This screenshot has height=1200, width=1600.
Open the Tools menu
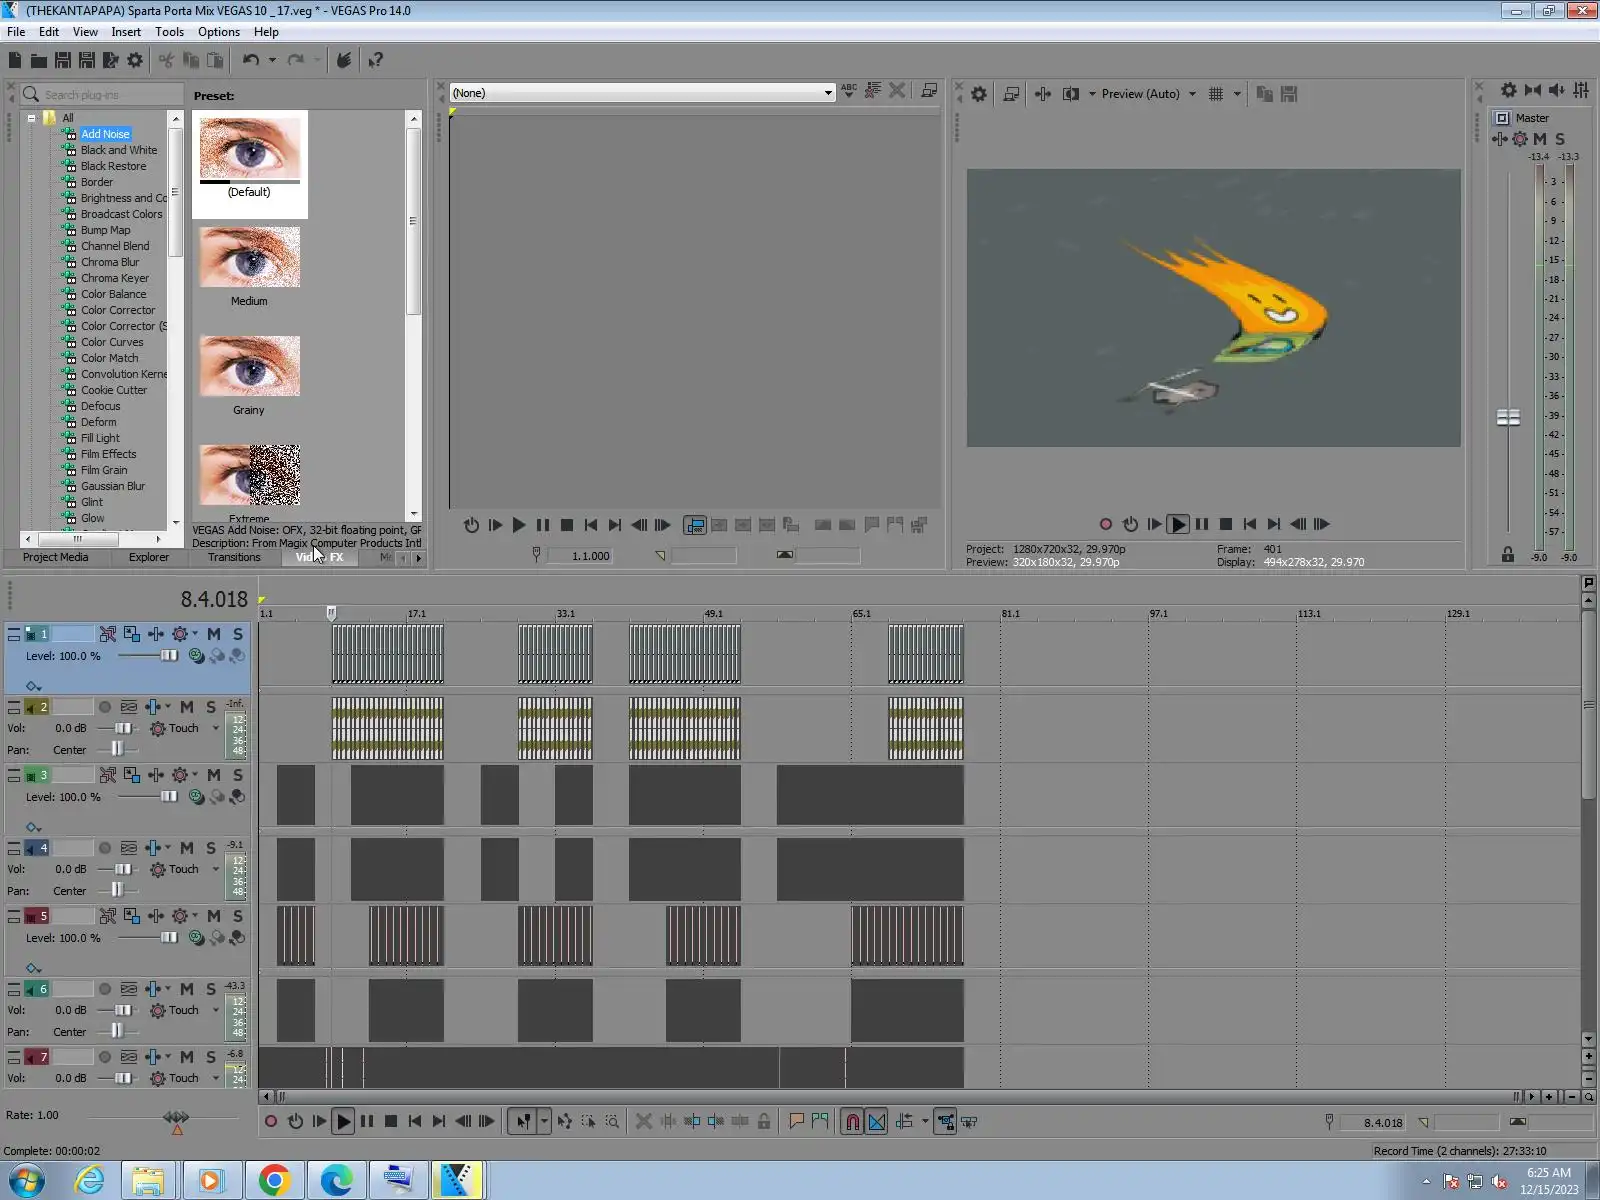(169, 32)
